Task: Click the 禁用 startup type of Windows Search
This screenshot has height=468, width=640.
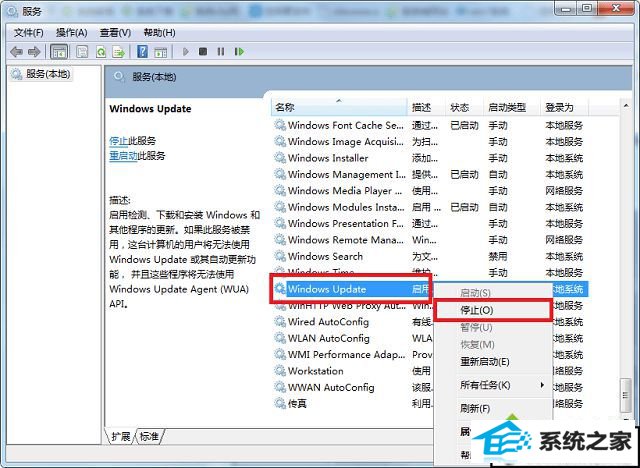Action: pyautogui.click(x=498, y=256)
